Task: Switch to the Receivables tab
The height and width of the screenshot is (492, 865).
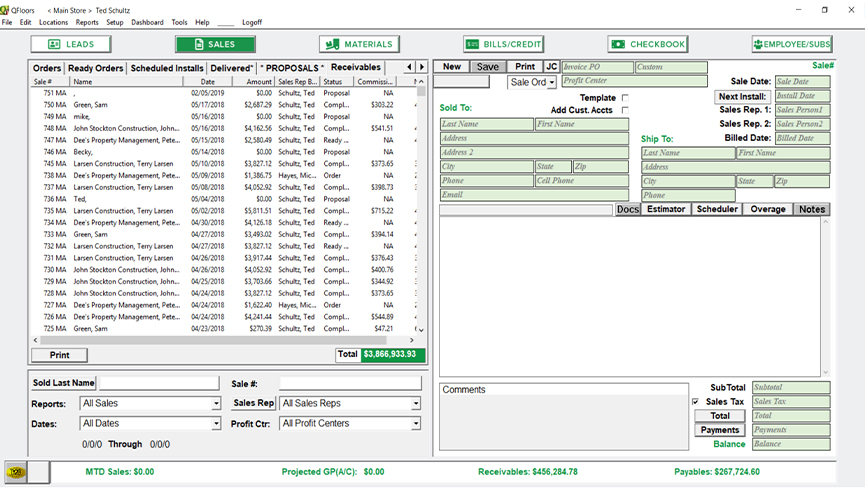Action: tap(356, 67)
